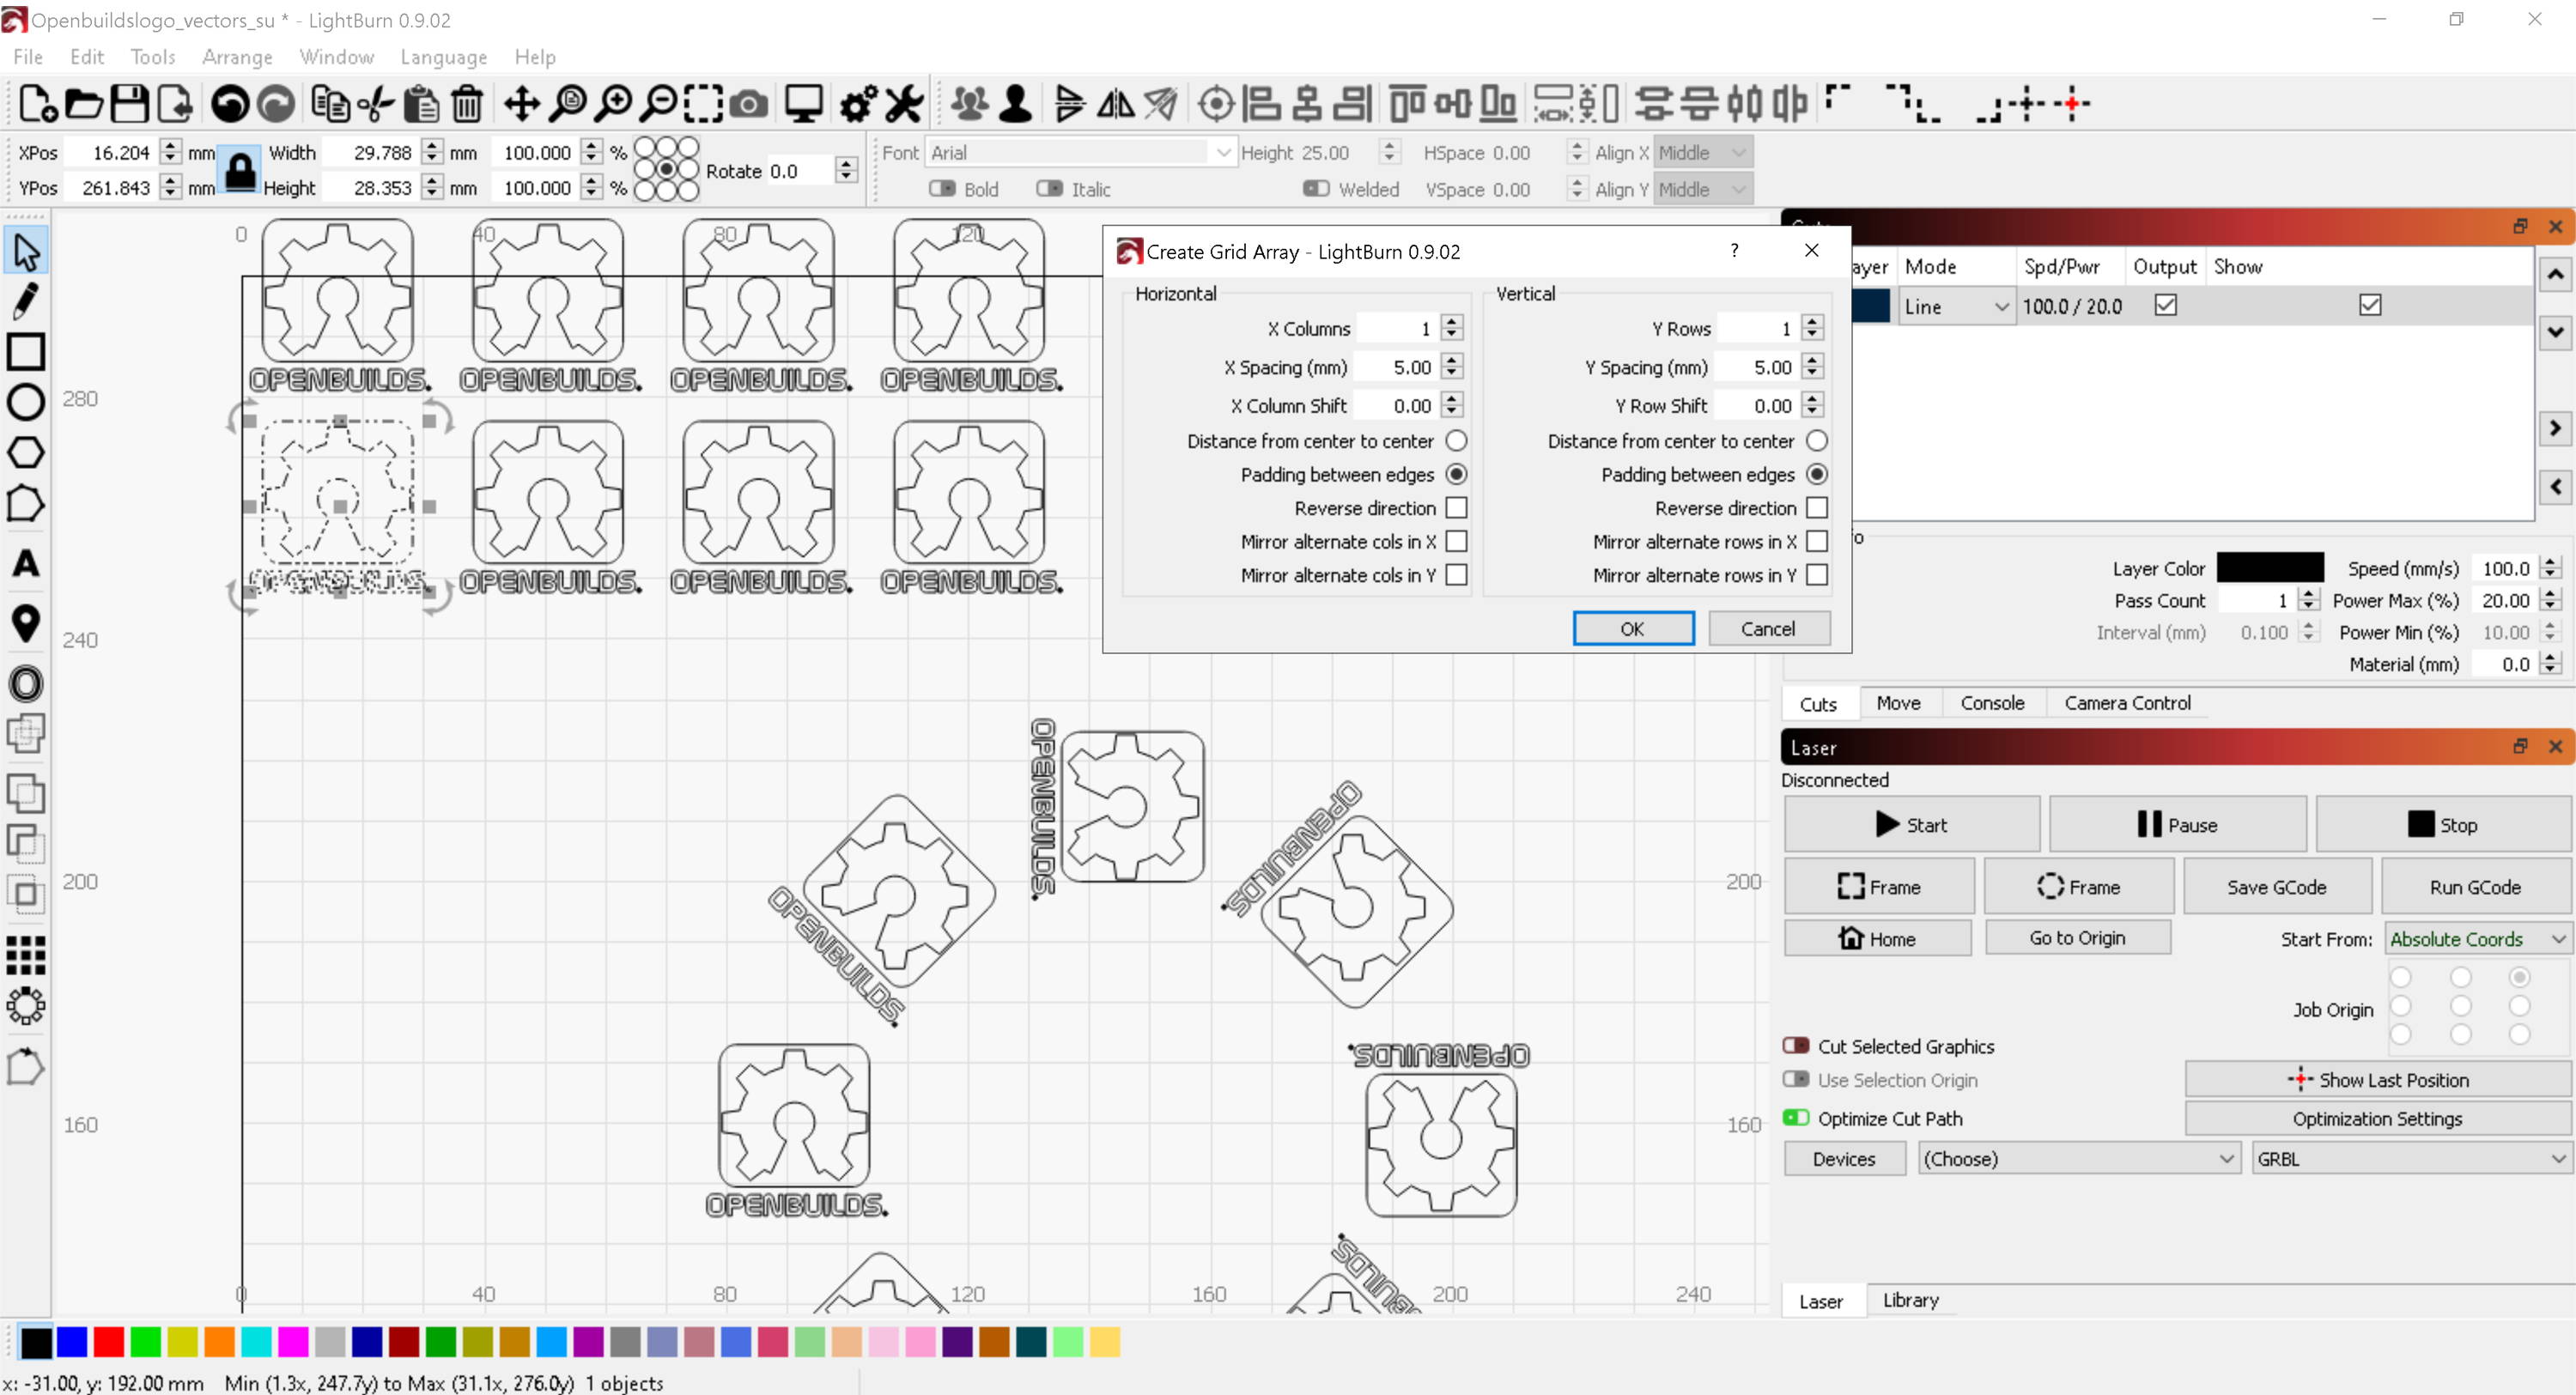Cancel the Create Grid Array dialog

pyautogui.click(x=1768, y=628)
